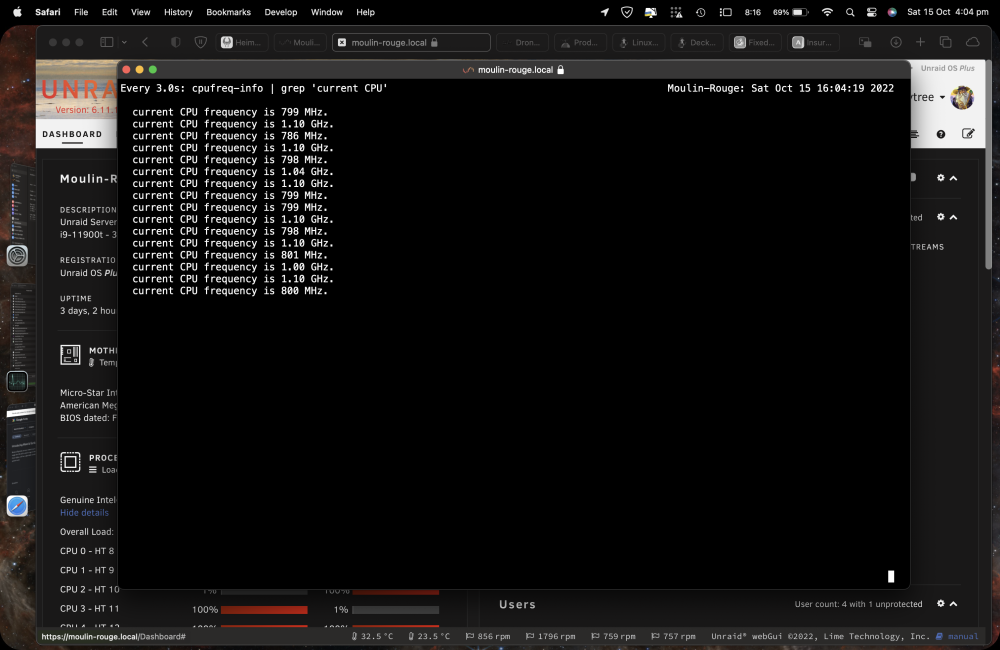
Task: Switch to the Mouli... tab
Action: 300,42
